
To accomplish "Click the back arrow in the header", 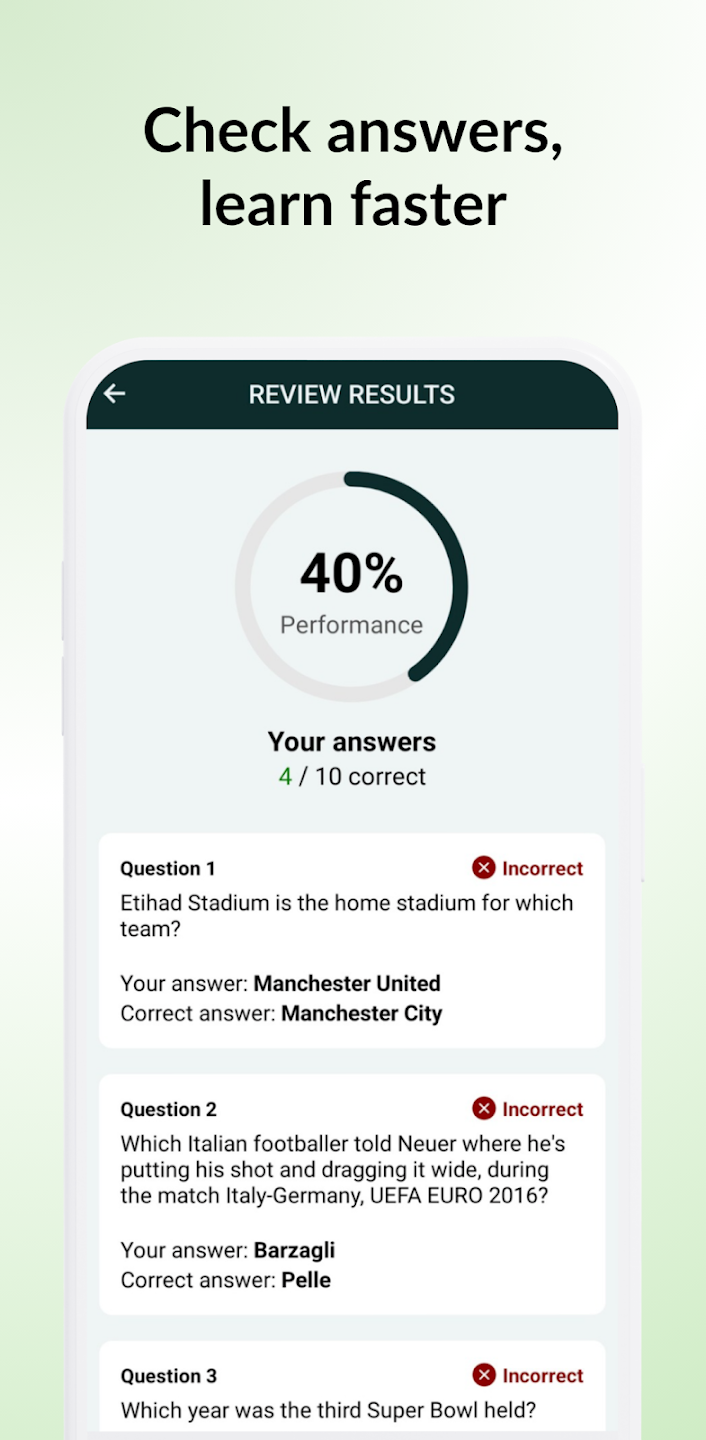I will pyautogui.click(x=113, y=394).
